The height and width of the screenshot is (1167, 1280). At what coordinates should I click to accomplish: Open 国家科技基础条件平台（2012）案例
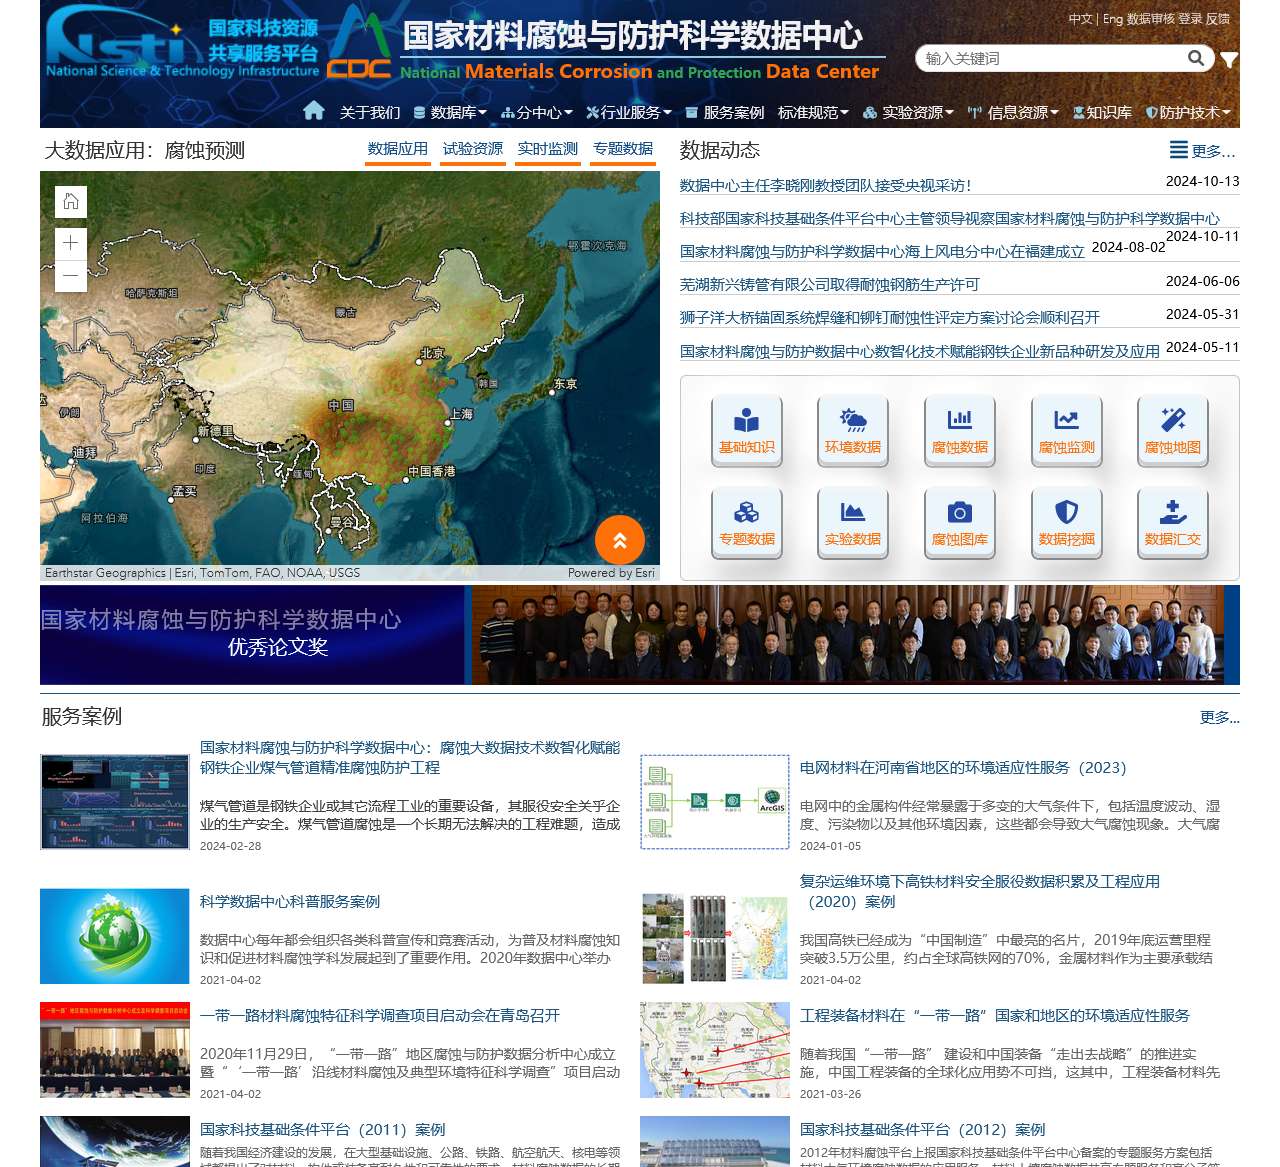[922, 1129]
